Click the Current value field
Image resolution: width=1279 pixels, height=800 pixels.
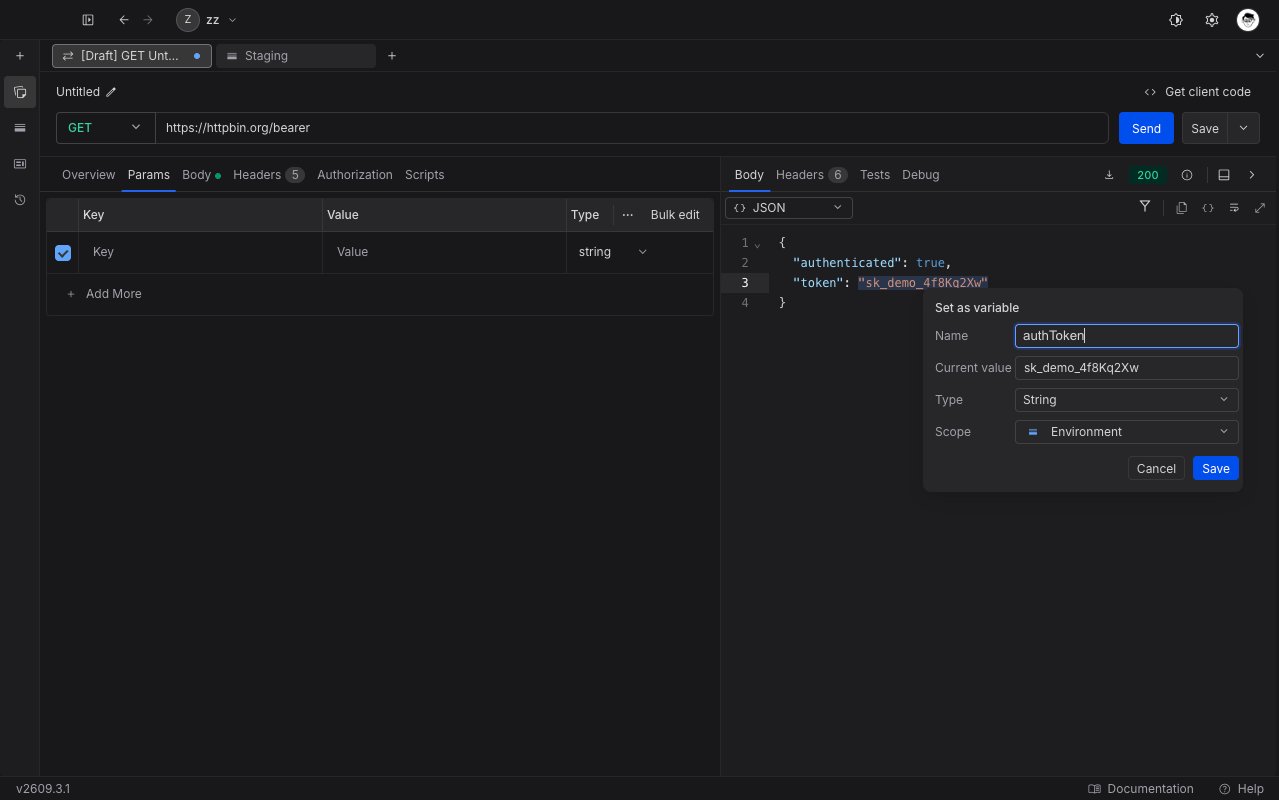[1126, 368]
